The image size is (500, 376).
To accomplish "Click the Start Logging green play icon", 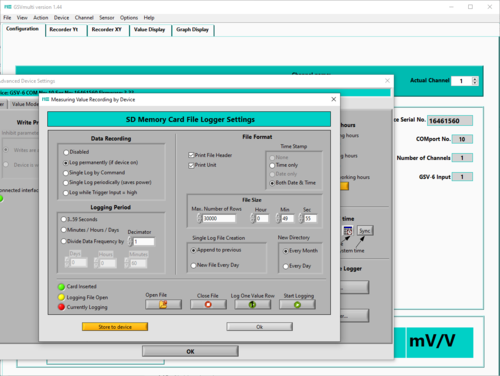I will pos(297,304).
